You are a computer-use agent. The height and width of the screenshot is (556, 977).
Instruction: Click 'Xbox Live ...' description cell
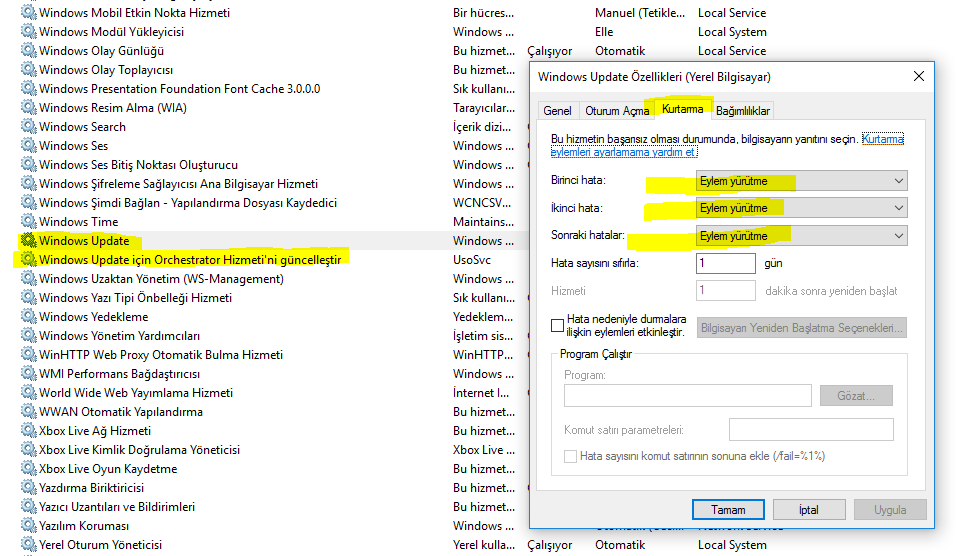[484, 449]
